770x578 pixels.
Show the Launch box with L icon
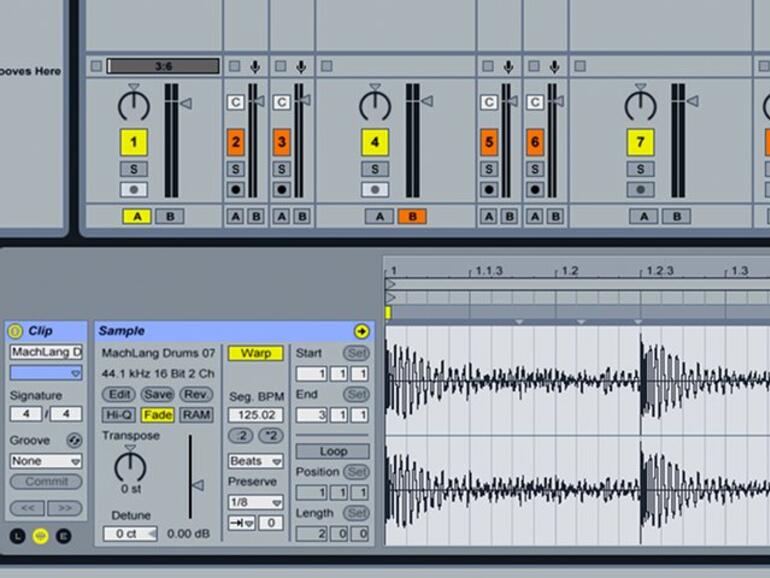(17, 536)
